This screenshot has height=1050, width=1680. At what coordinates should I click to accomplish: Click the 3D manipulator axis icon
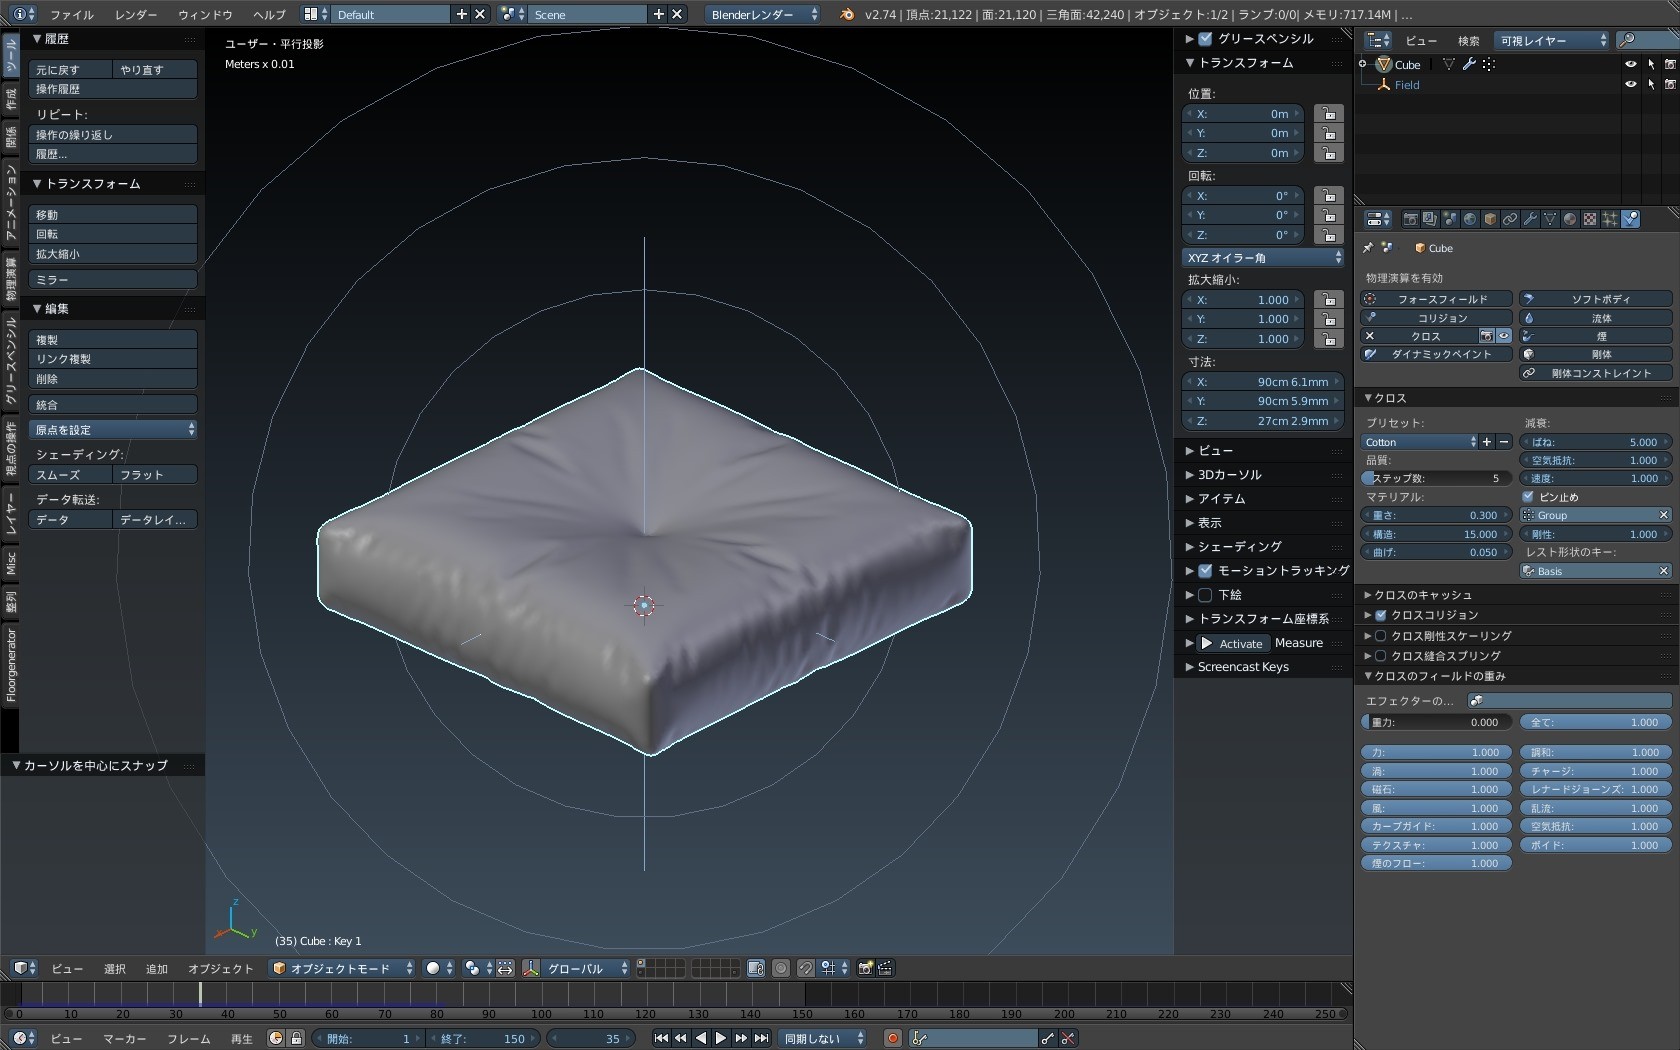(x=531, y=968)
